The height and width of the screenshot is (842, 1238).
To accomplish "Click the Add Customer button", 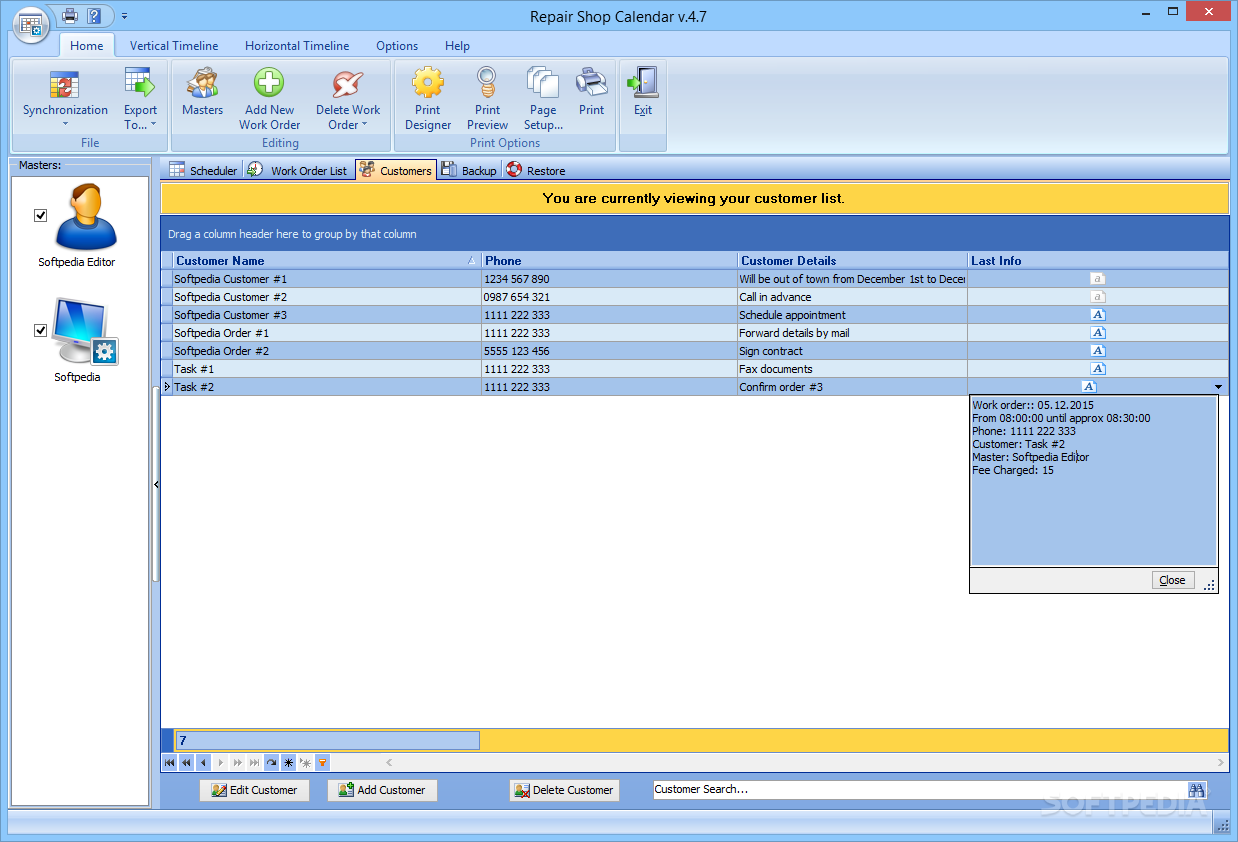I will 382,790.
